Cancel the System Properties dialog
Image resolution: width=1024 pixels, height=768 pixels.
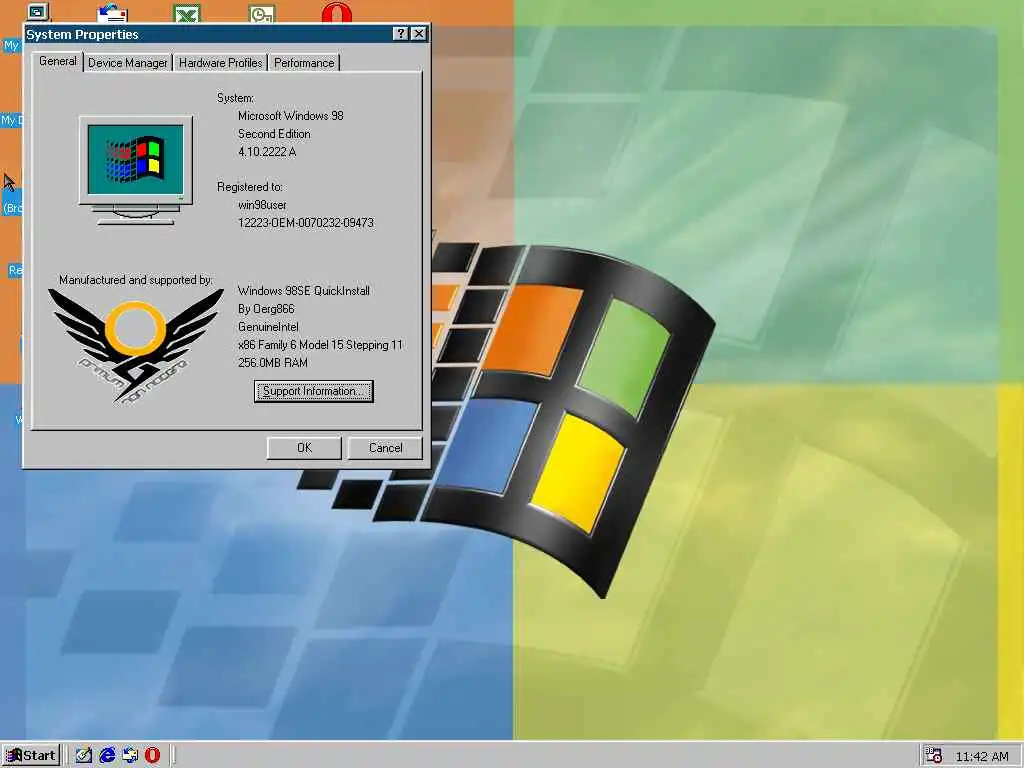point(385,448)
